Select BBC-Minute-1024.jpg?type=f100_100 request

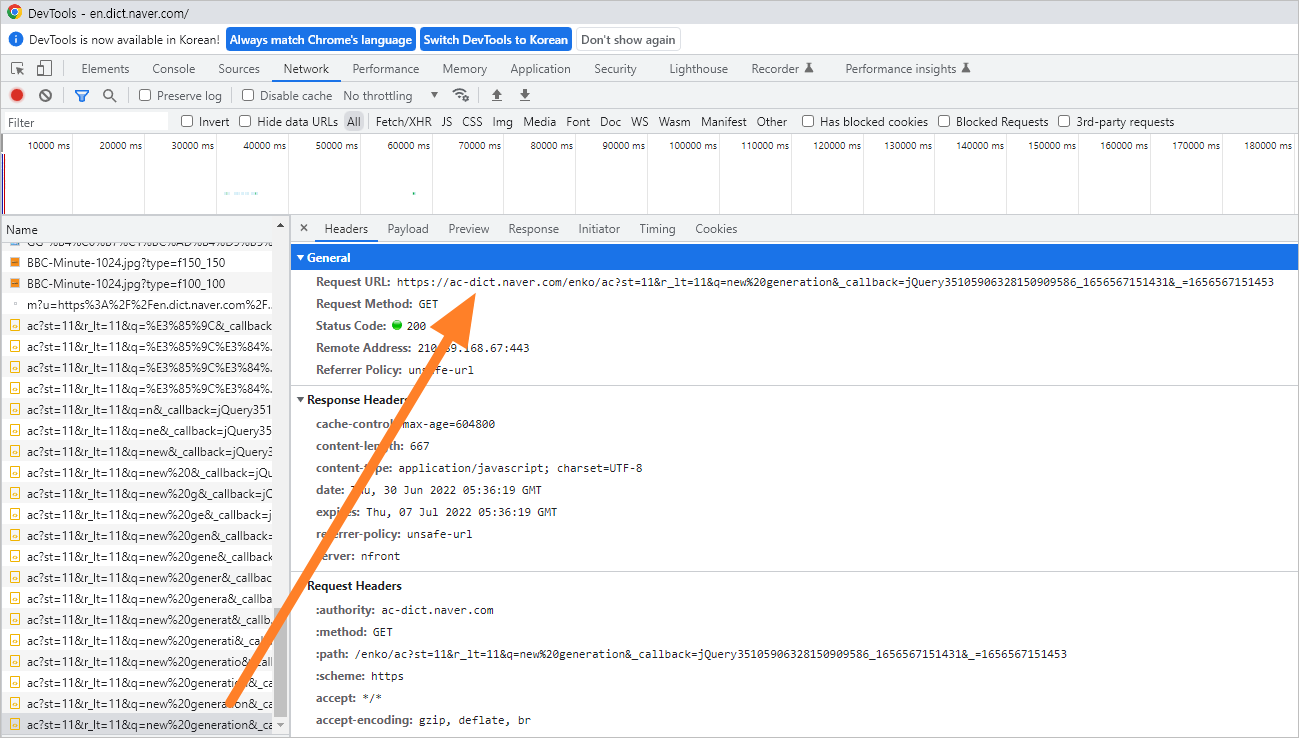138,283
